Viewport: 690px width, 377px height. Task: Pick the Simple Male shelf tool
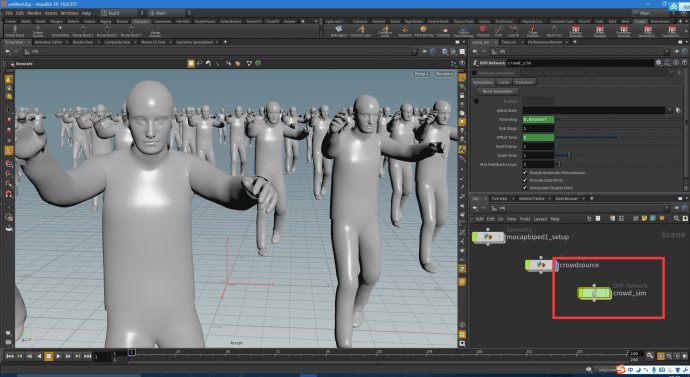coord(60,31)
